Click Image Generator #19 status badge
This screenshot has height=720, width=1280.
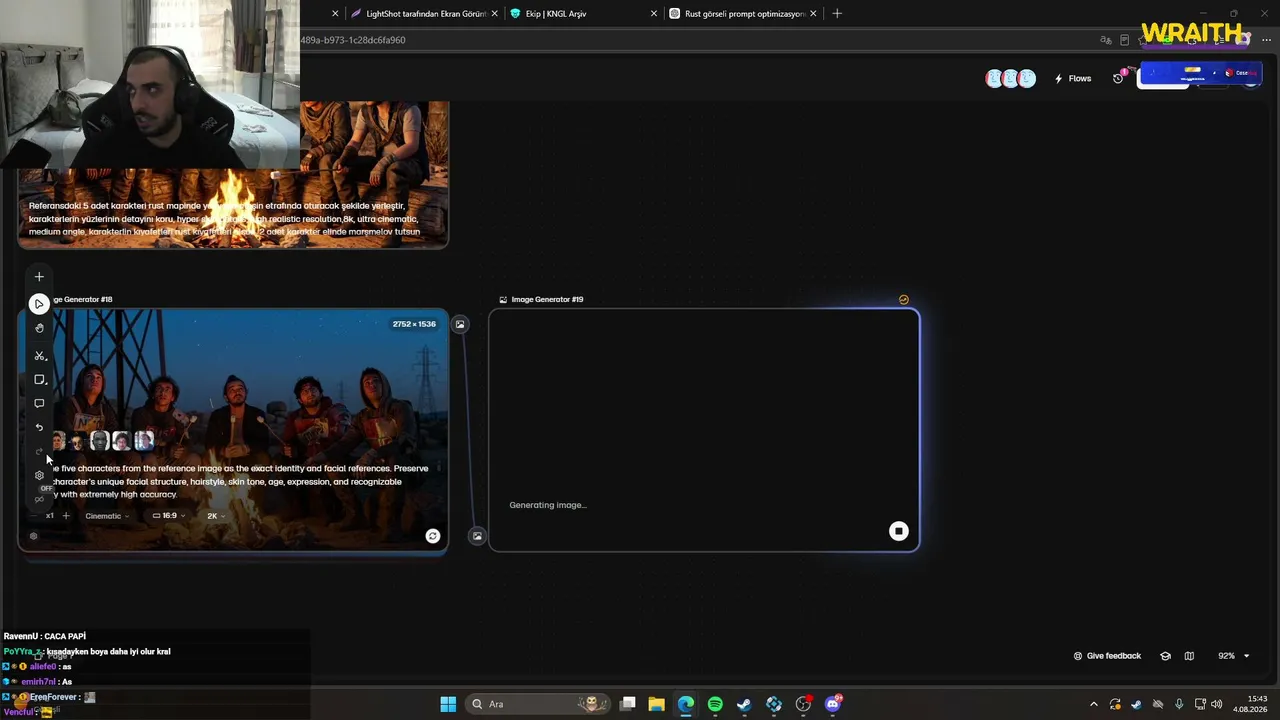[904, 299]
